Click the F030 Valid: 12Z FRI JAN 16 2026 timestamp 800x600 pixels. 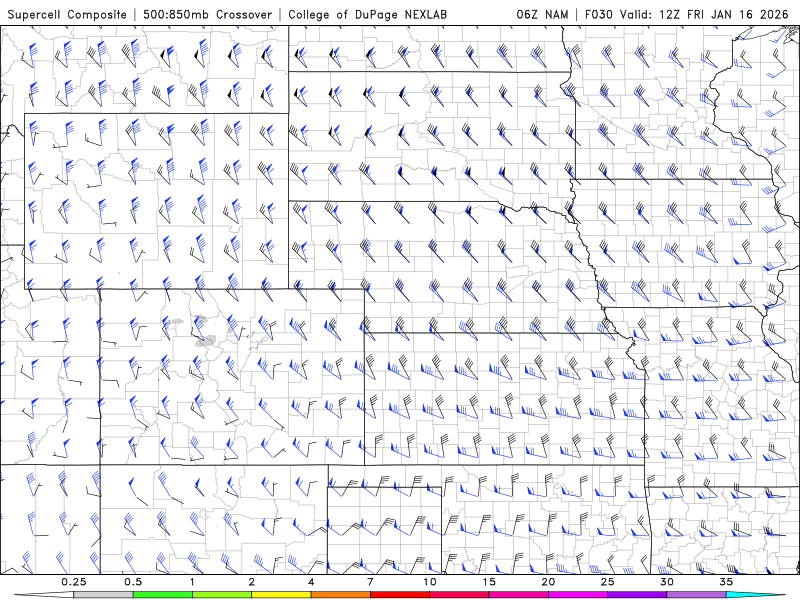pos(687,14)
